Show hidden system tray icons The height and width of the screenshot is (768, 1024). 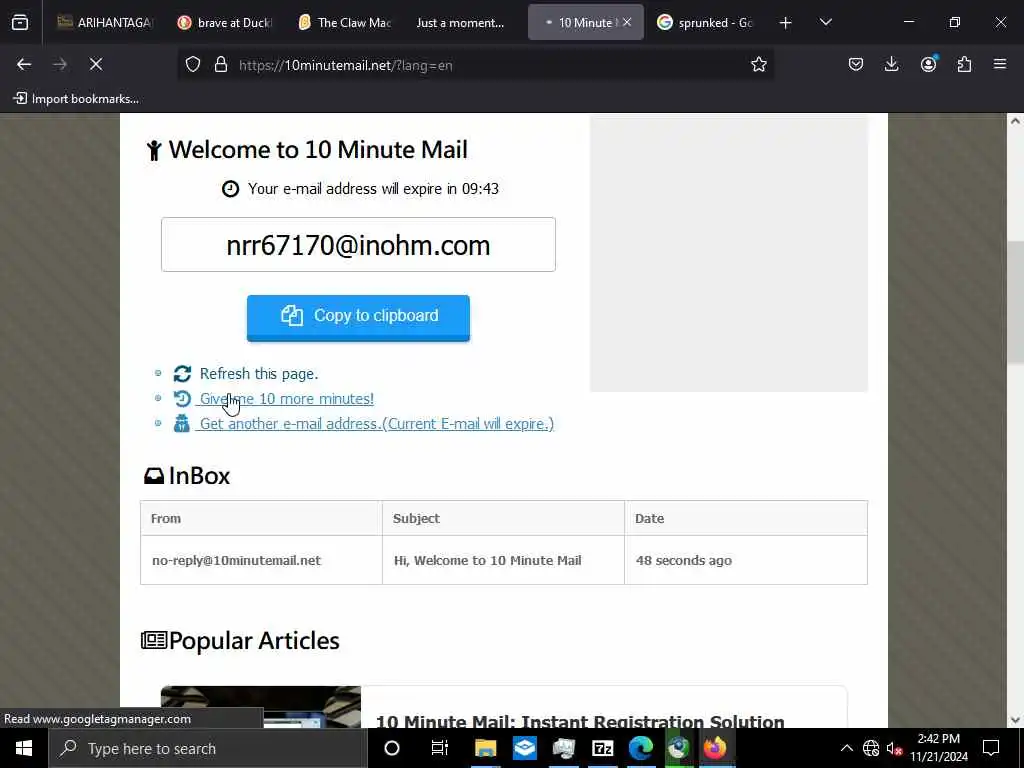click(846, 748)
